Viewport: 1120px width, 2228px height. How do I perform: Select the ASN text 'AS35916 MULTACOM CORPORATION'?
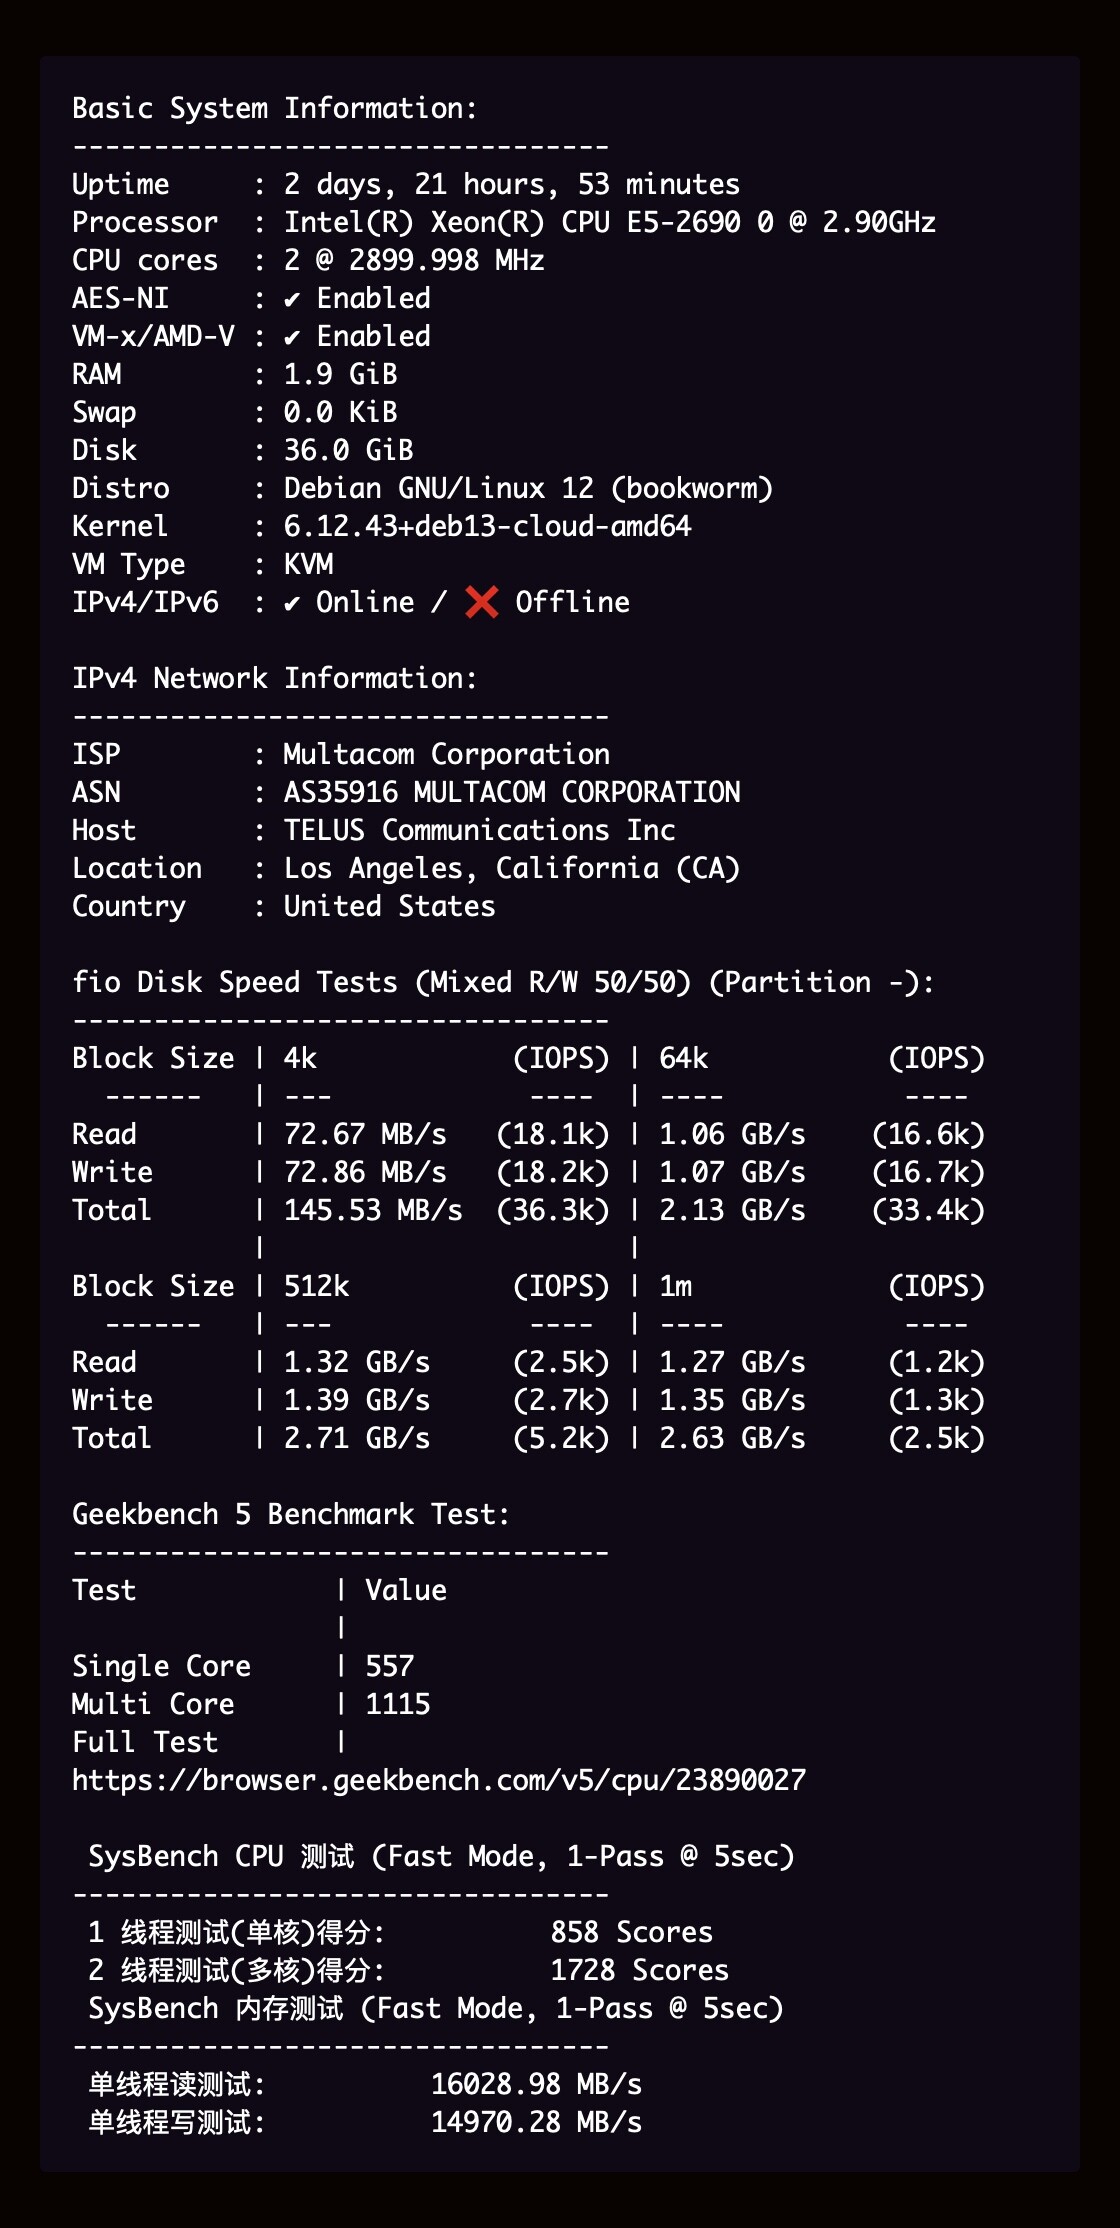[x=512, y=792]
